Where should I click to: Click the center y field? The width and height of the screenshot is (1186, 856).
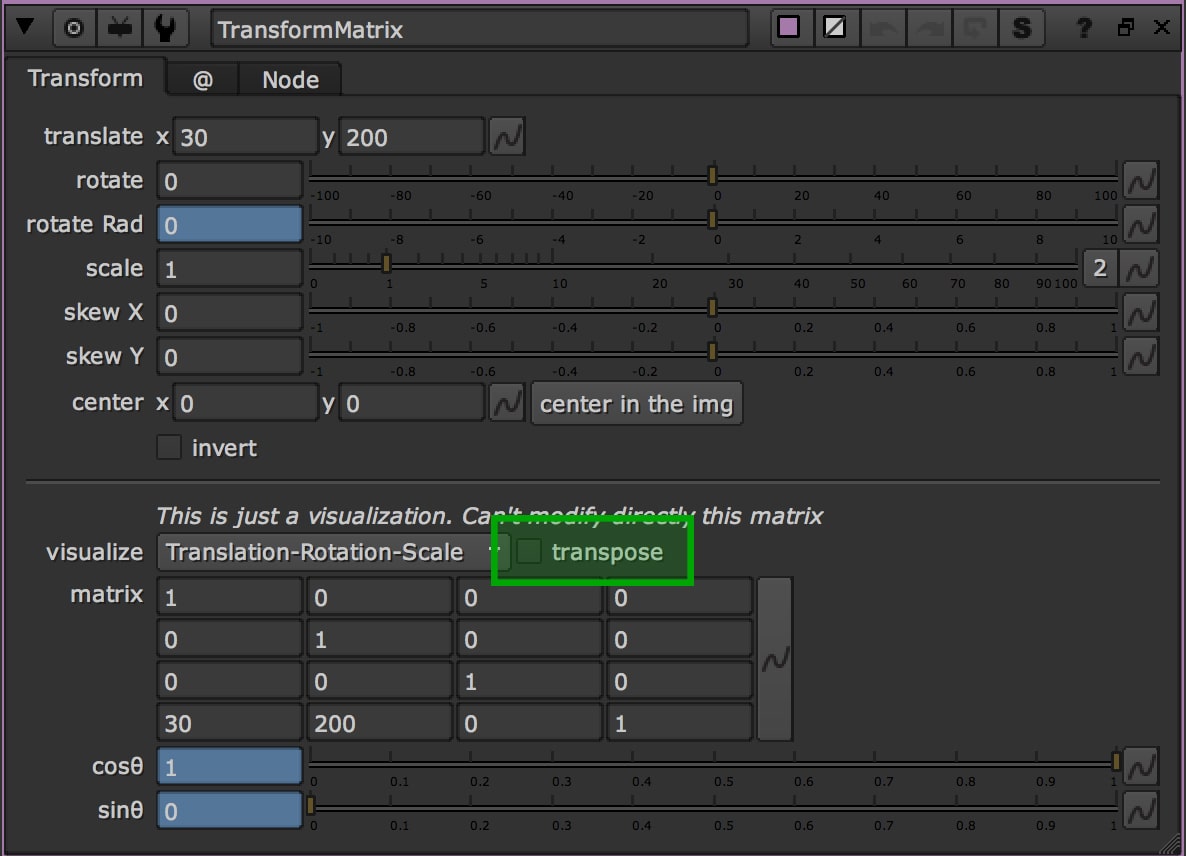(x=411, y=403)
